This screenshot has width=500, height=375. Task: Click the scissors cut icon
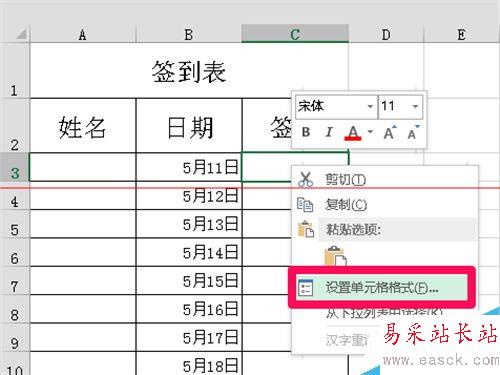coord(305,179)
